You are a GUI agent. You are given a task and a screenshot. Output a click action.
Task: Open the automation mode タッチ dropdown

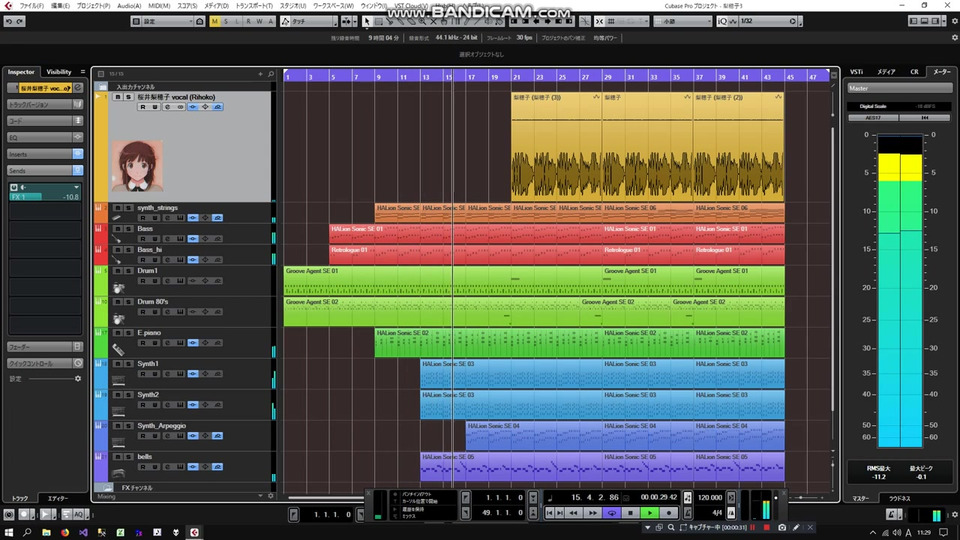(310, 21)
